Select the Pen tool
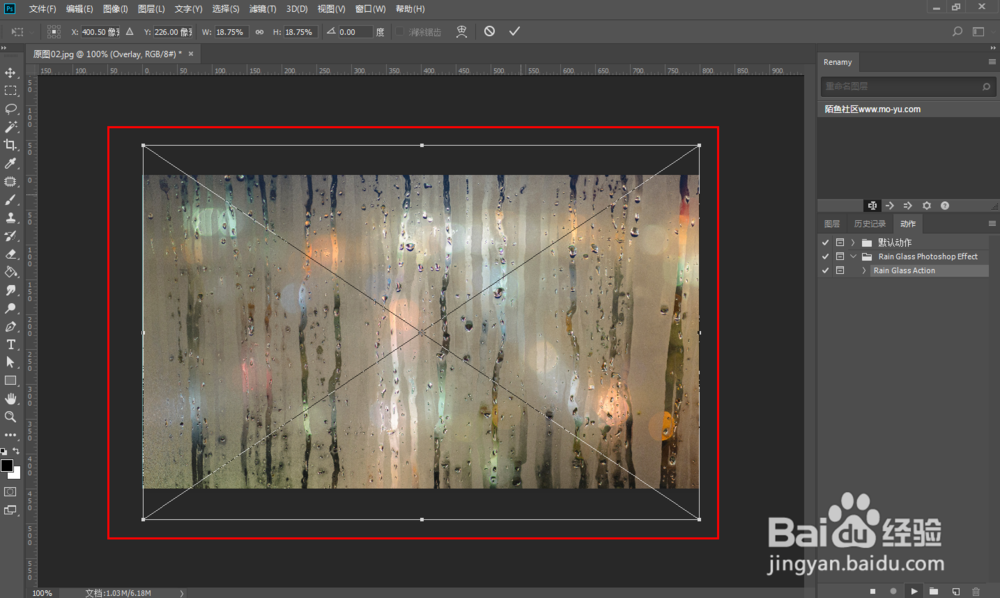The height and width of the screenshot is (598, 1000). click(10, 326)
